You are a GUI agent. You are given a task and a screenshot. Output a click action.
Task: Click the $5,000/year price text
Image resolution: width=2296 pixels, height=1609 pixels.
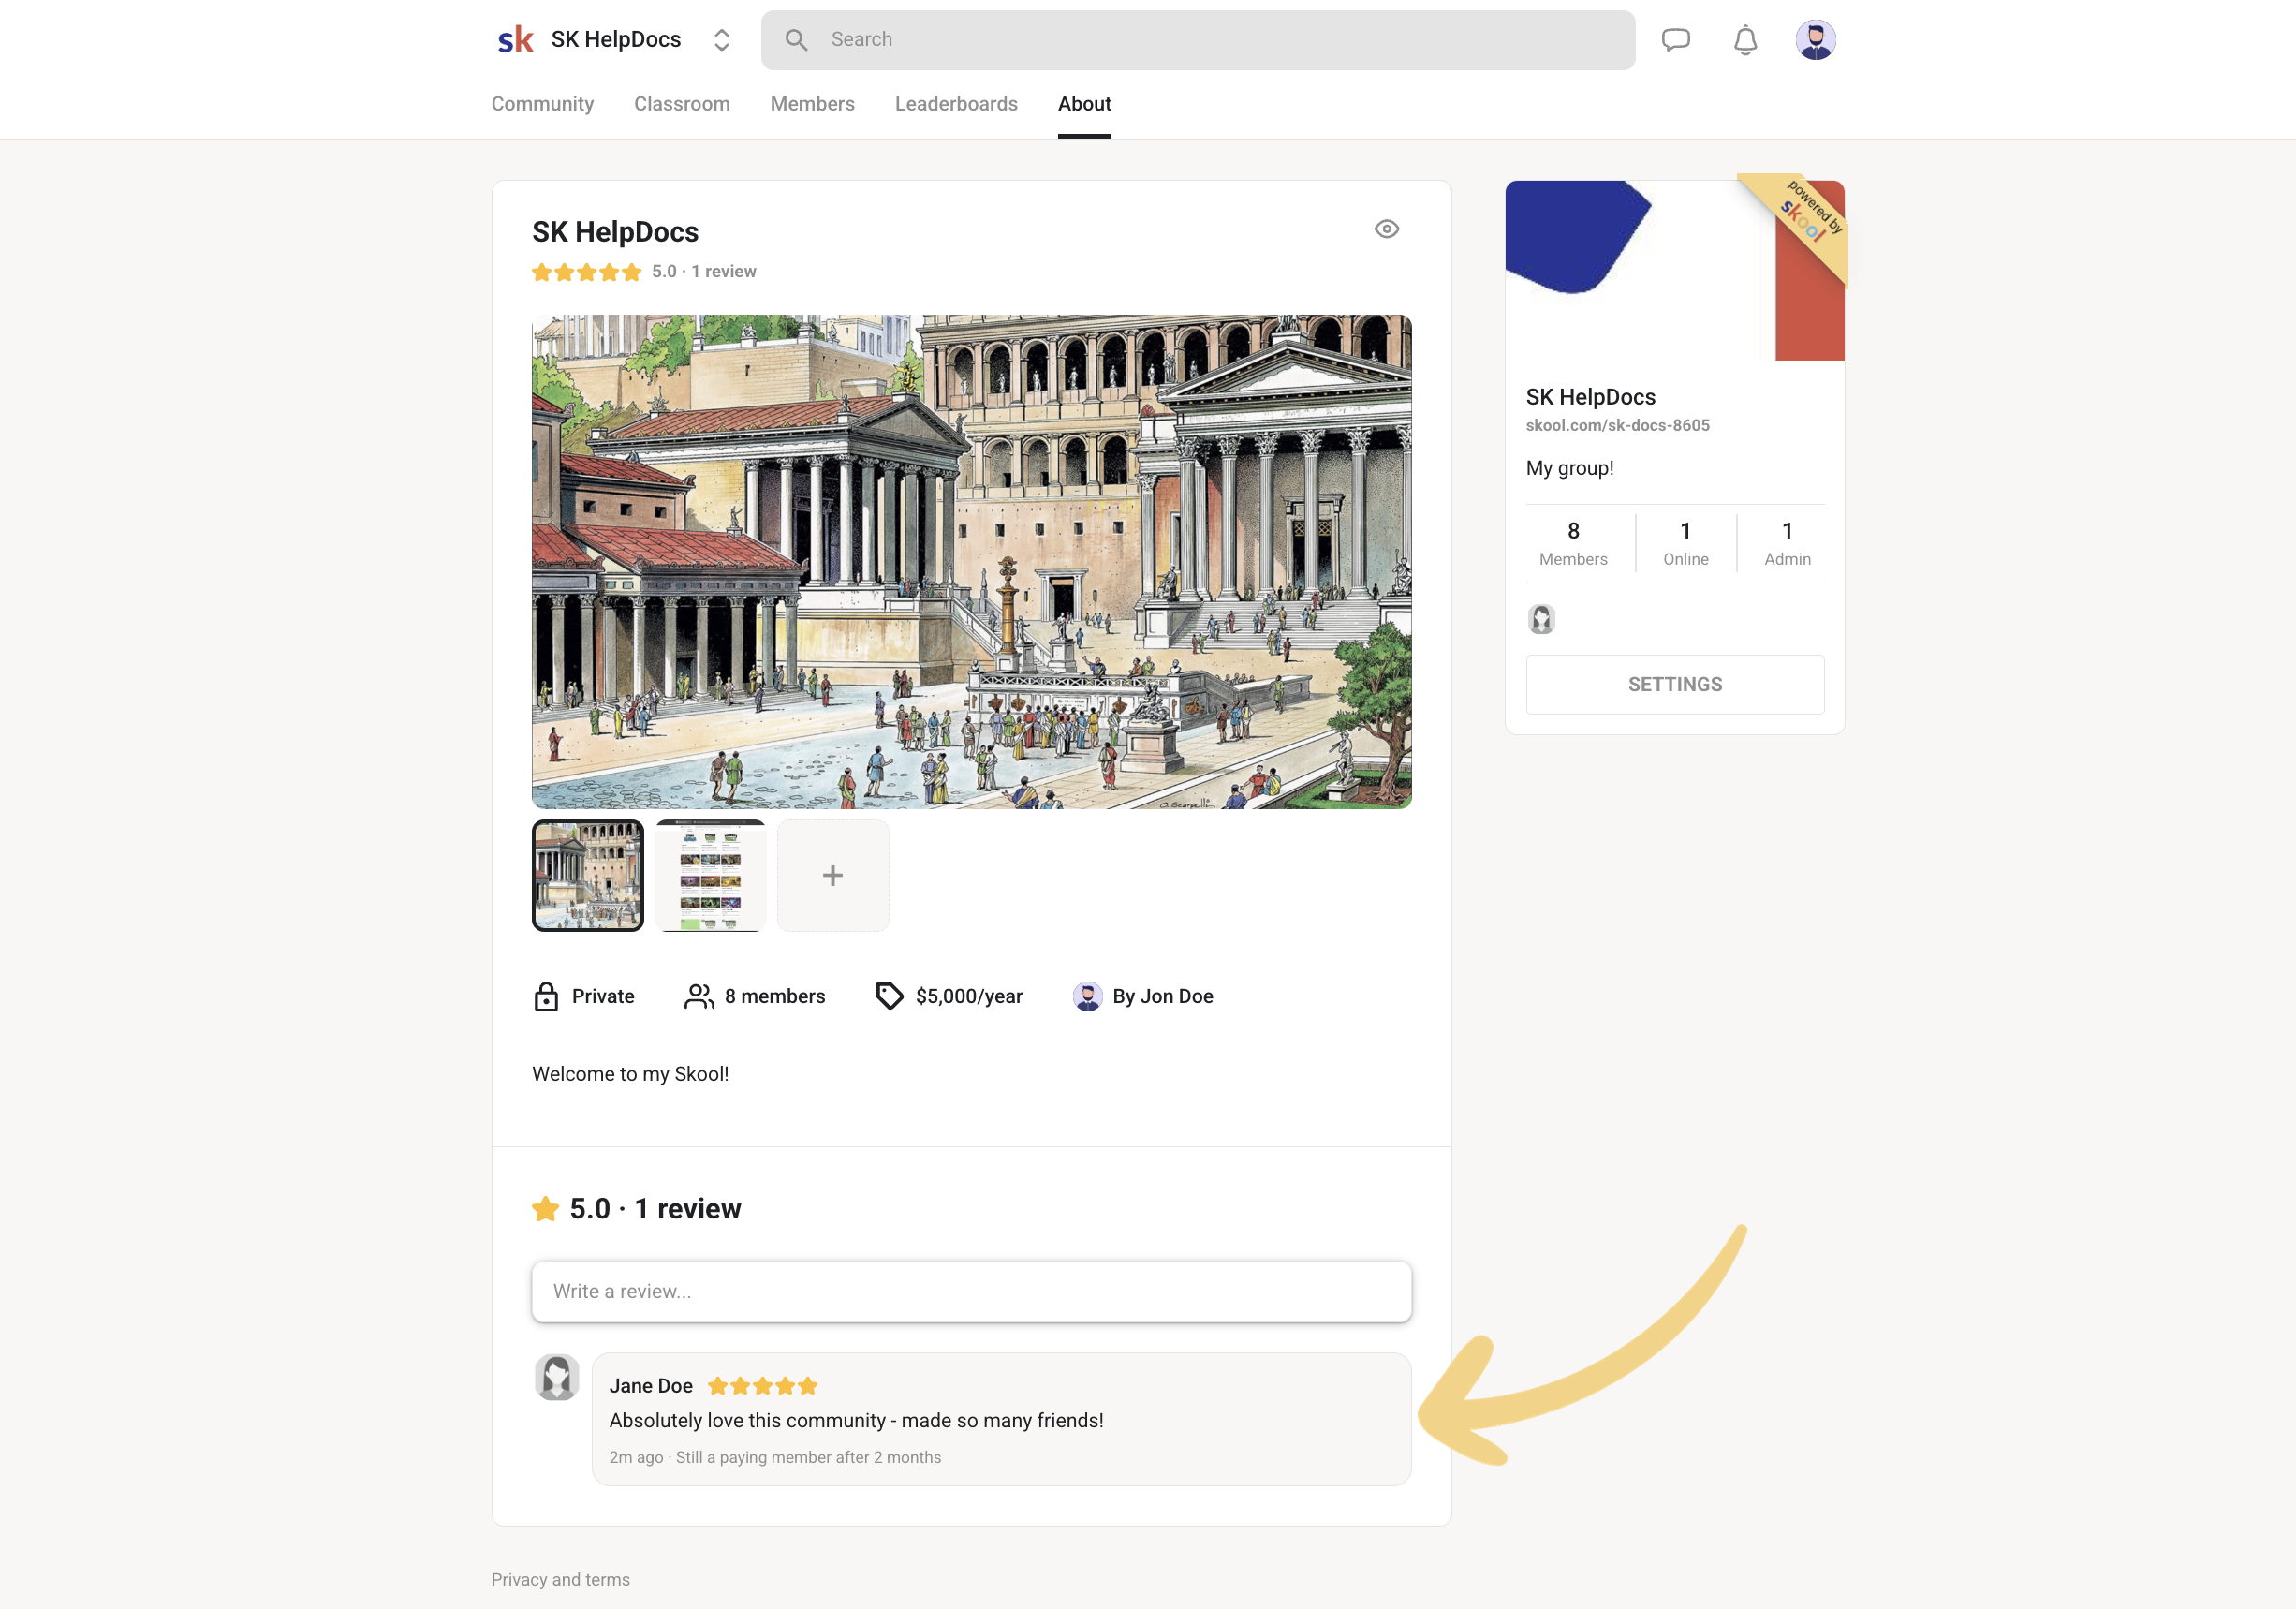969,996
